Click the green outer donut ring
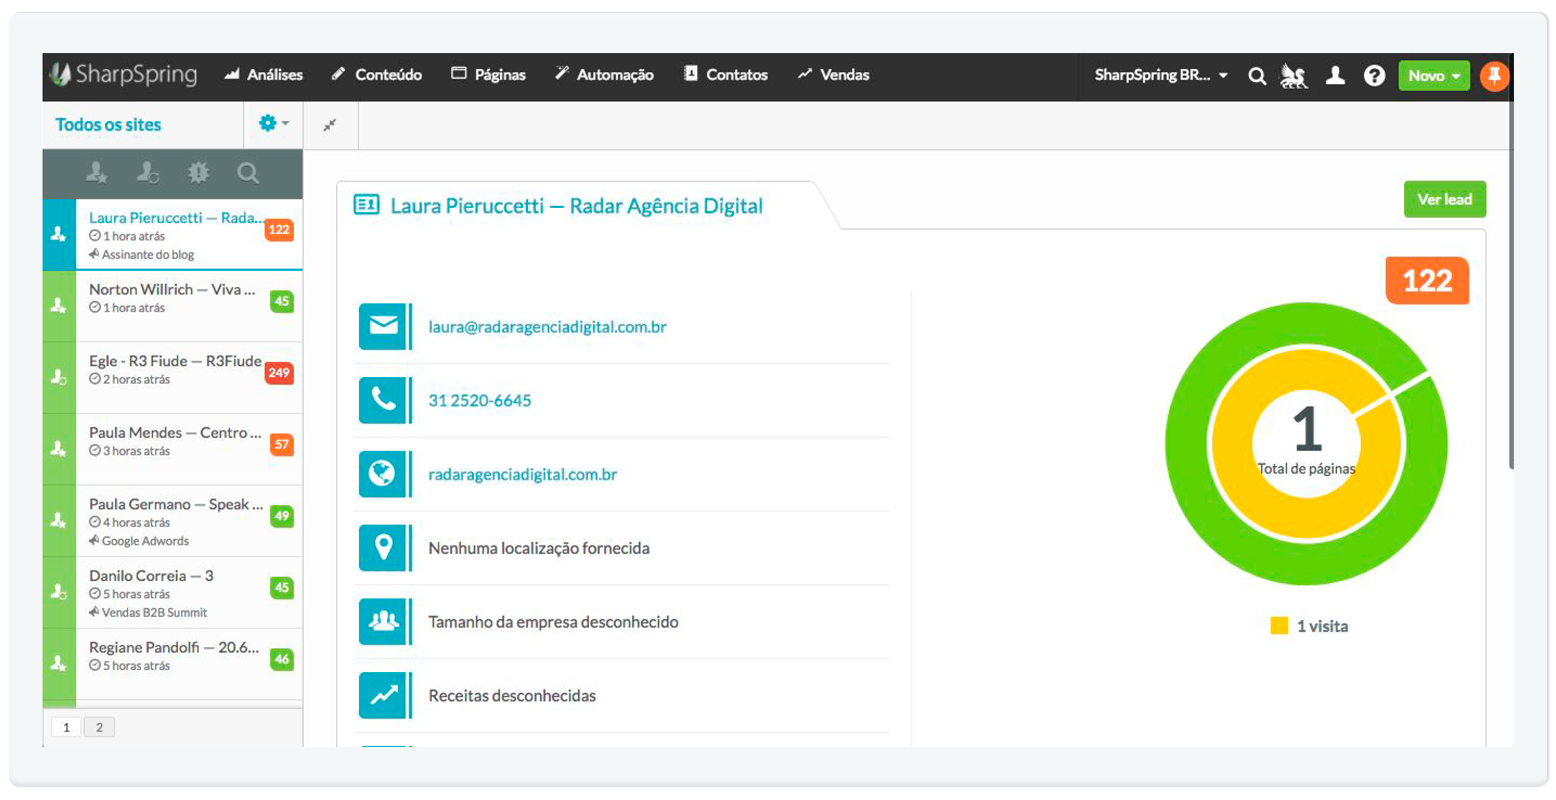1556x800 pixels. (1186, 443)
